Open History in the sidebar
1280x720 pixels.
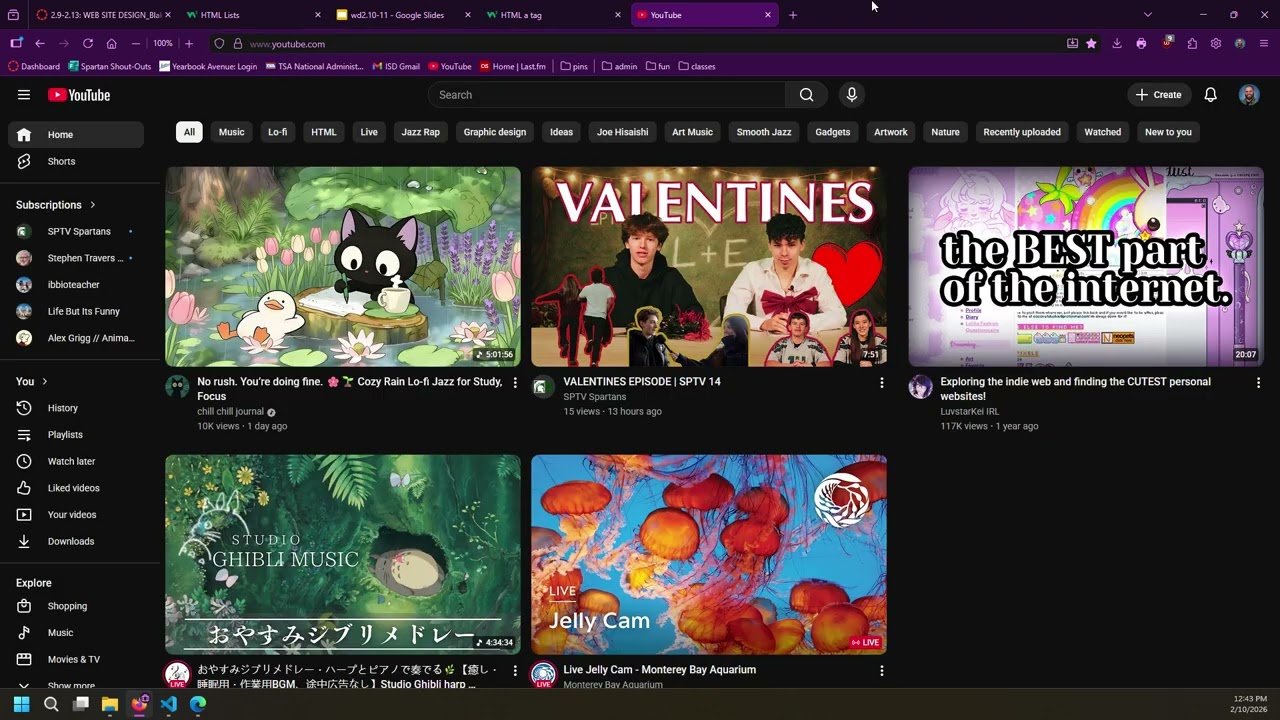76,408
